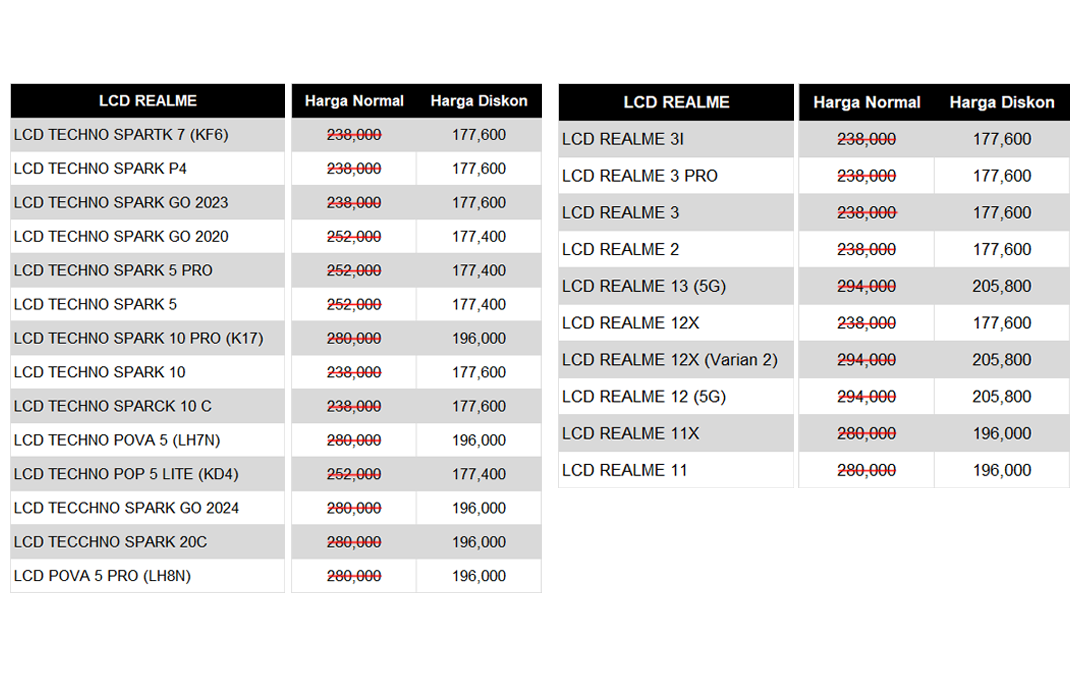
Task: Select LCD POVA 5 PRO (LH8N) entry
Action: point(102,577)
